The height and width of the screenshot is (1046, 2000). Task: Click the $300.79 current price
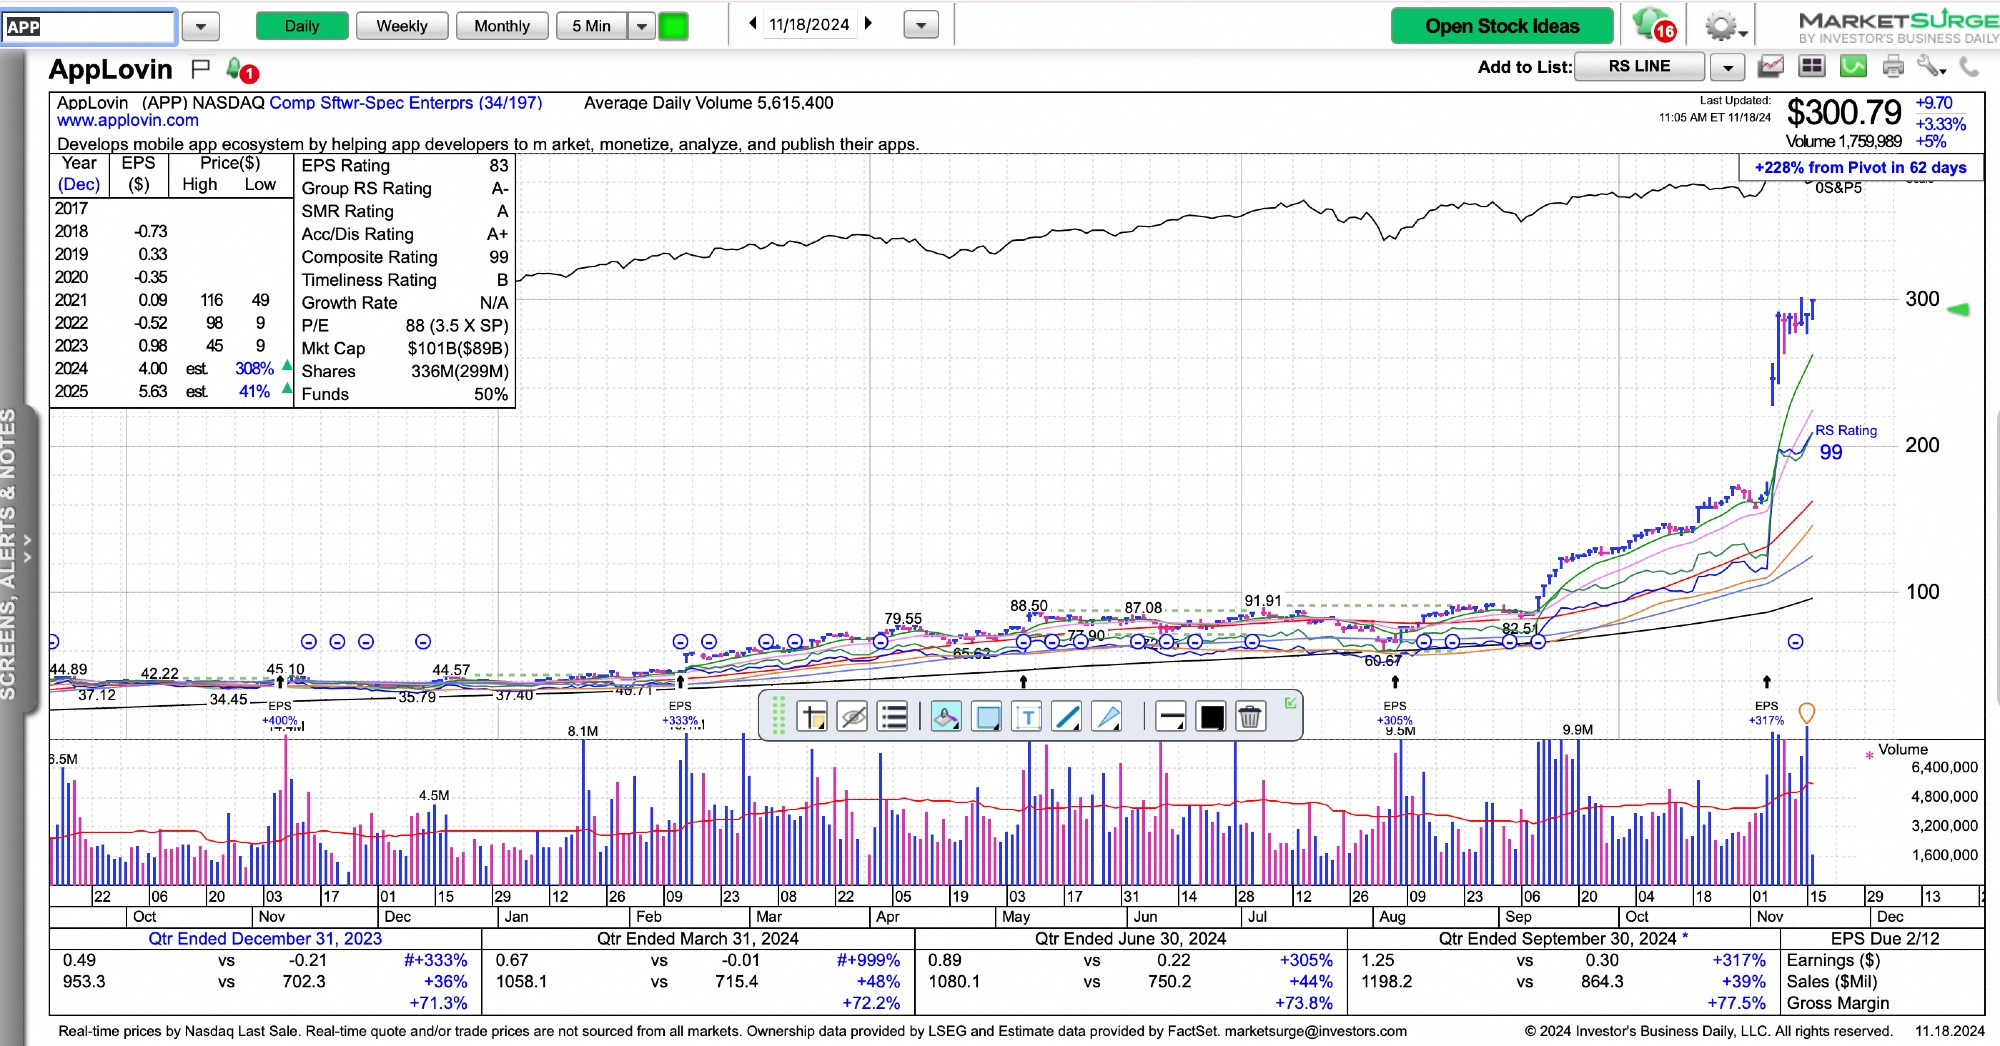pos(1844,113)
